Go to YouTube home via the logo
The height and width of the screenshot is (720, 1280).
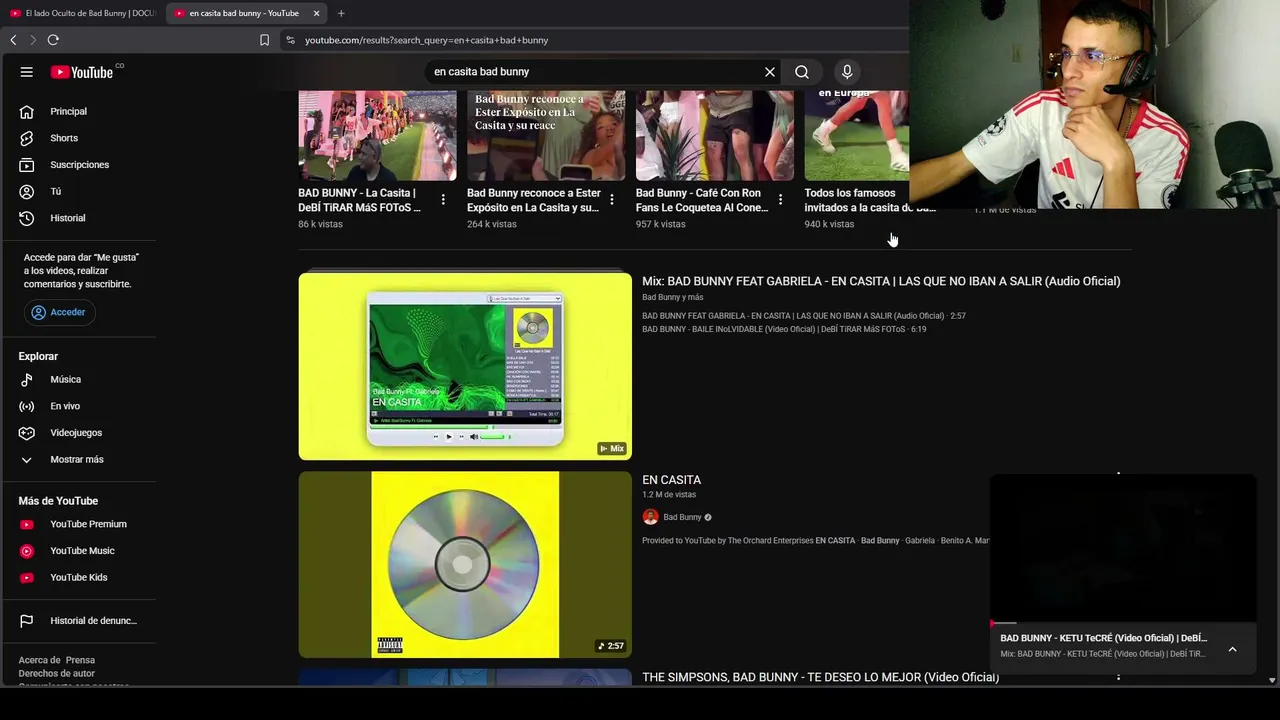pos(82,72)
